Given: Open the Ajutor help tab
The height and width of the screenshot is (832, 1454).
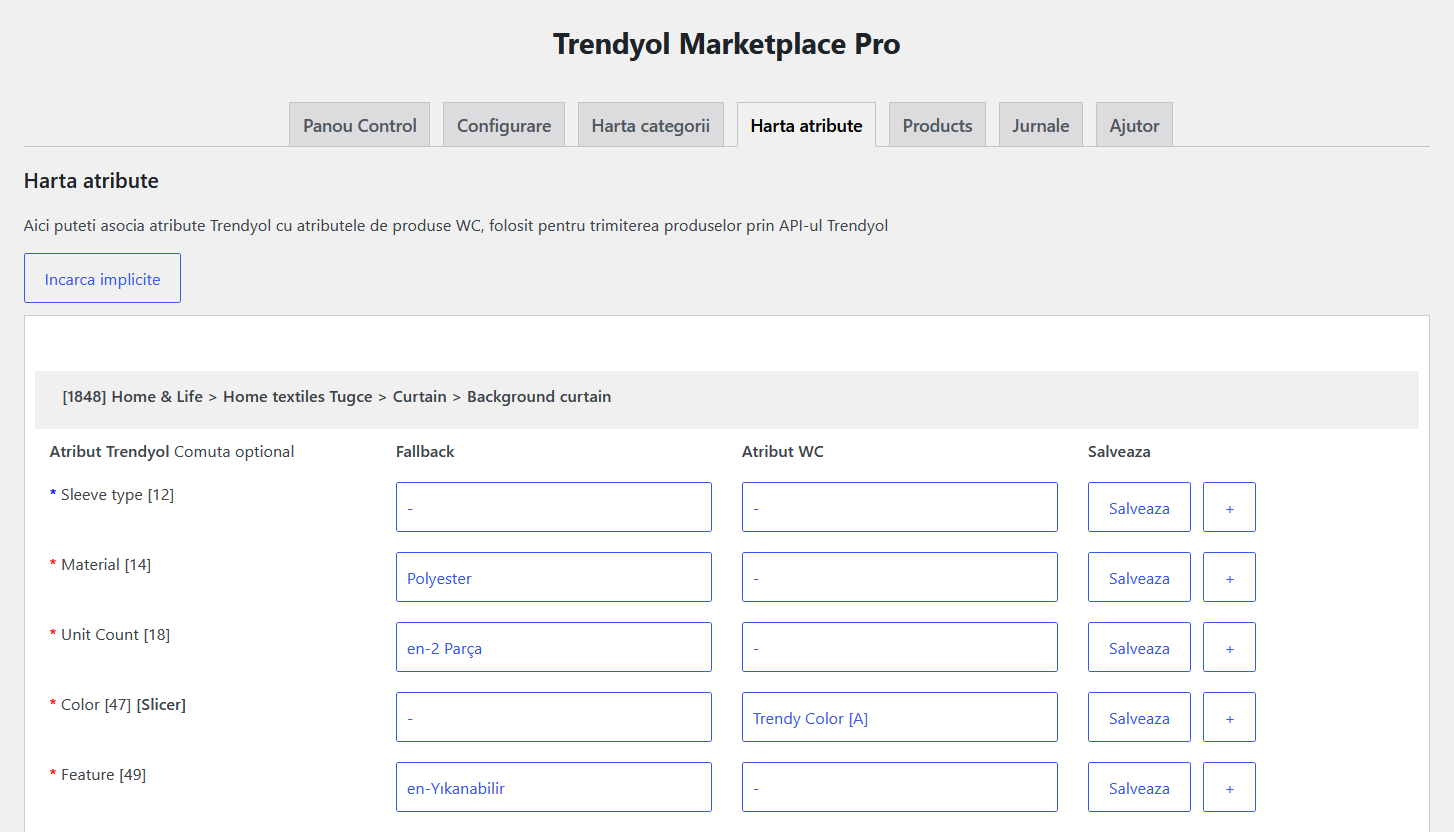Looking at the screenshot, I should click(x=1134, y=125).
